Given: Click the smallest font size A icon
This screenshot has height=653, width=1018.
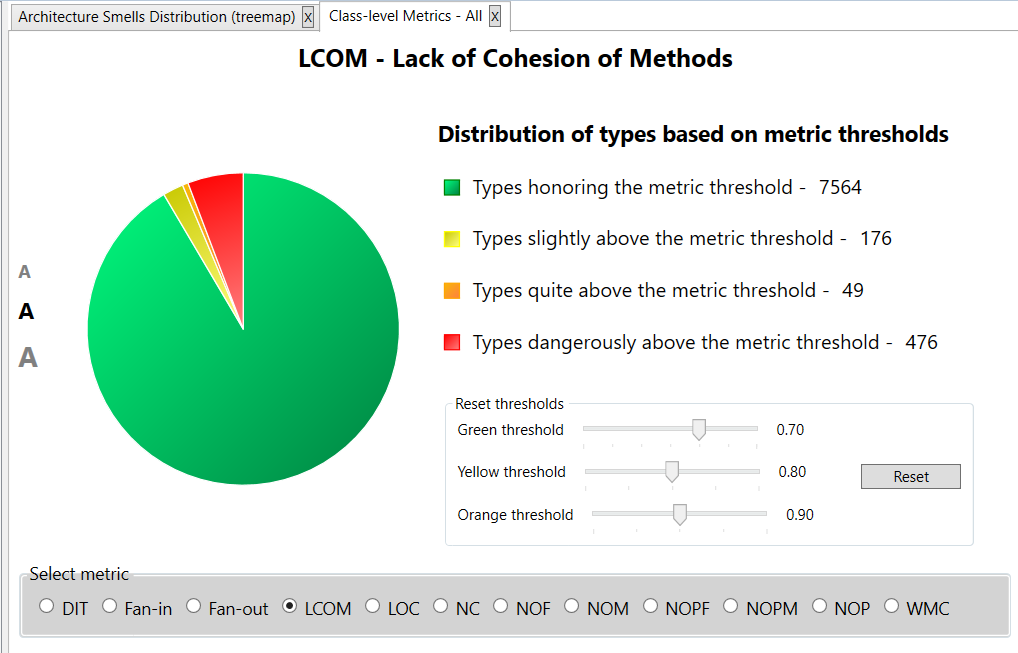Looking at the screenshot, I should click(25, 271).
